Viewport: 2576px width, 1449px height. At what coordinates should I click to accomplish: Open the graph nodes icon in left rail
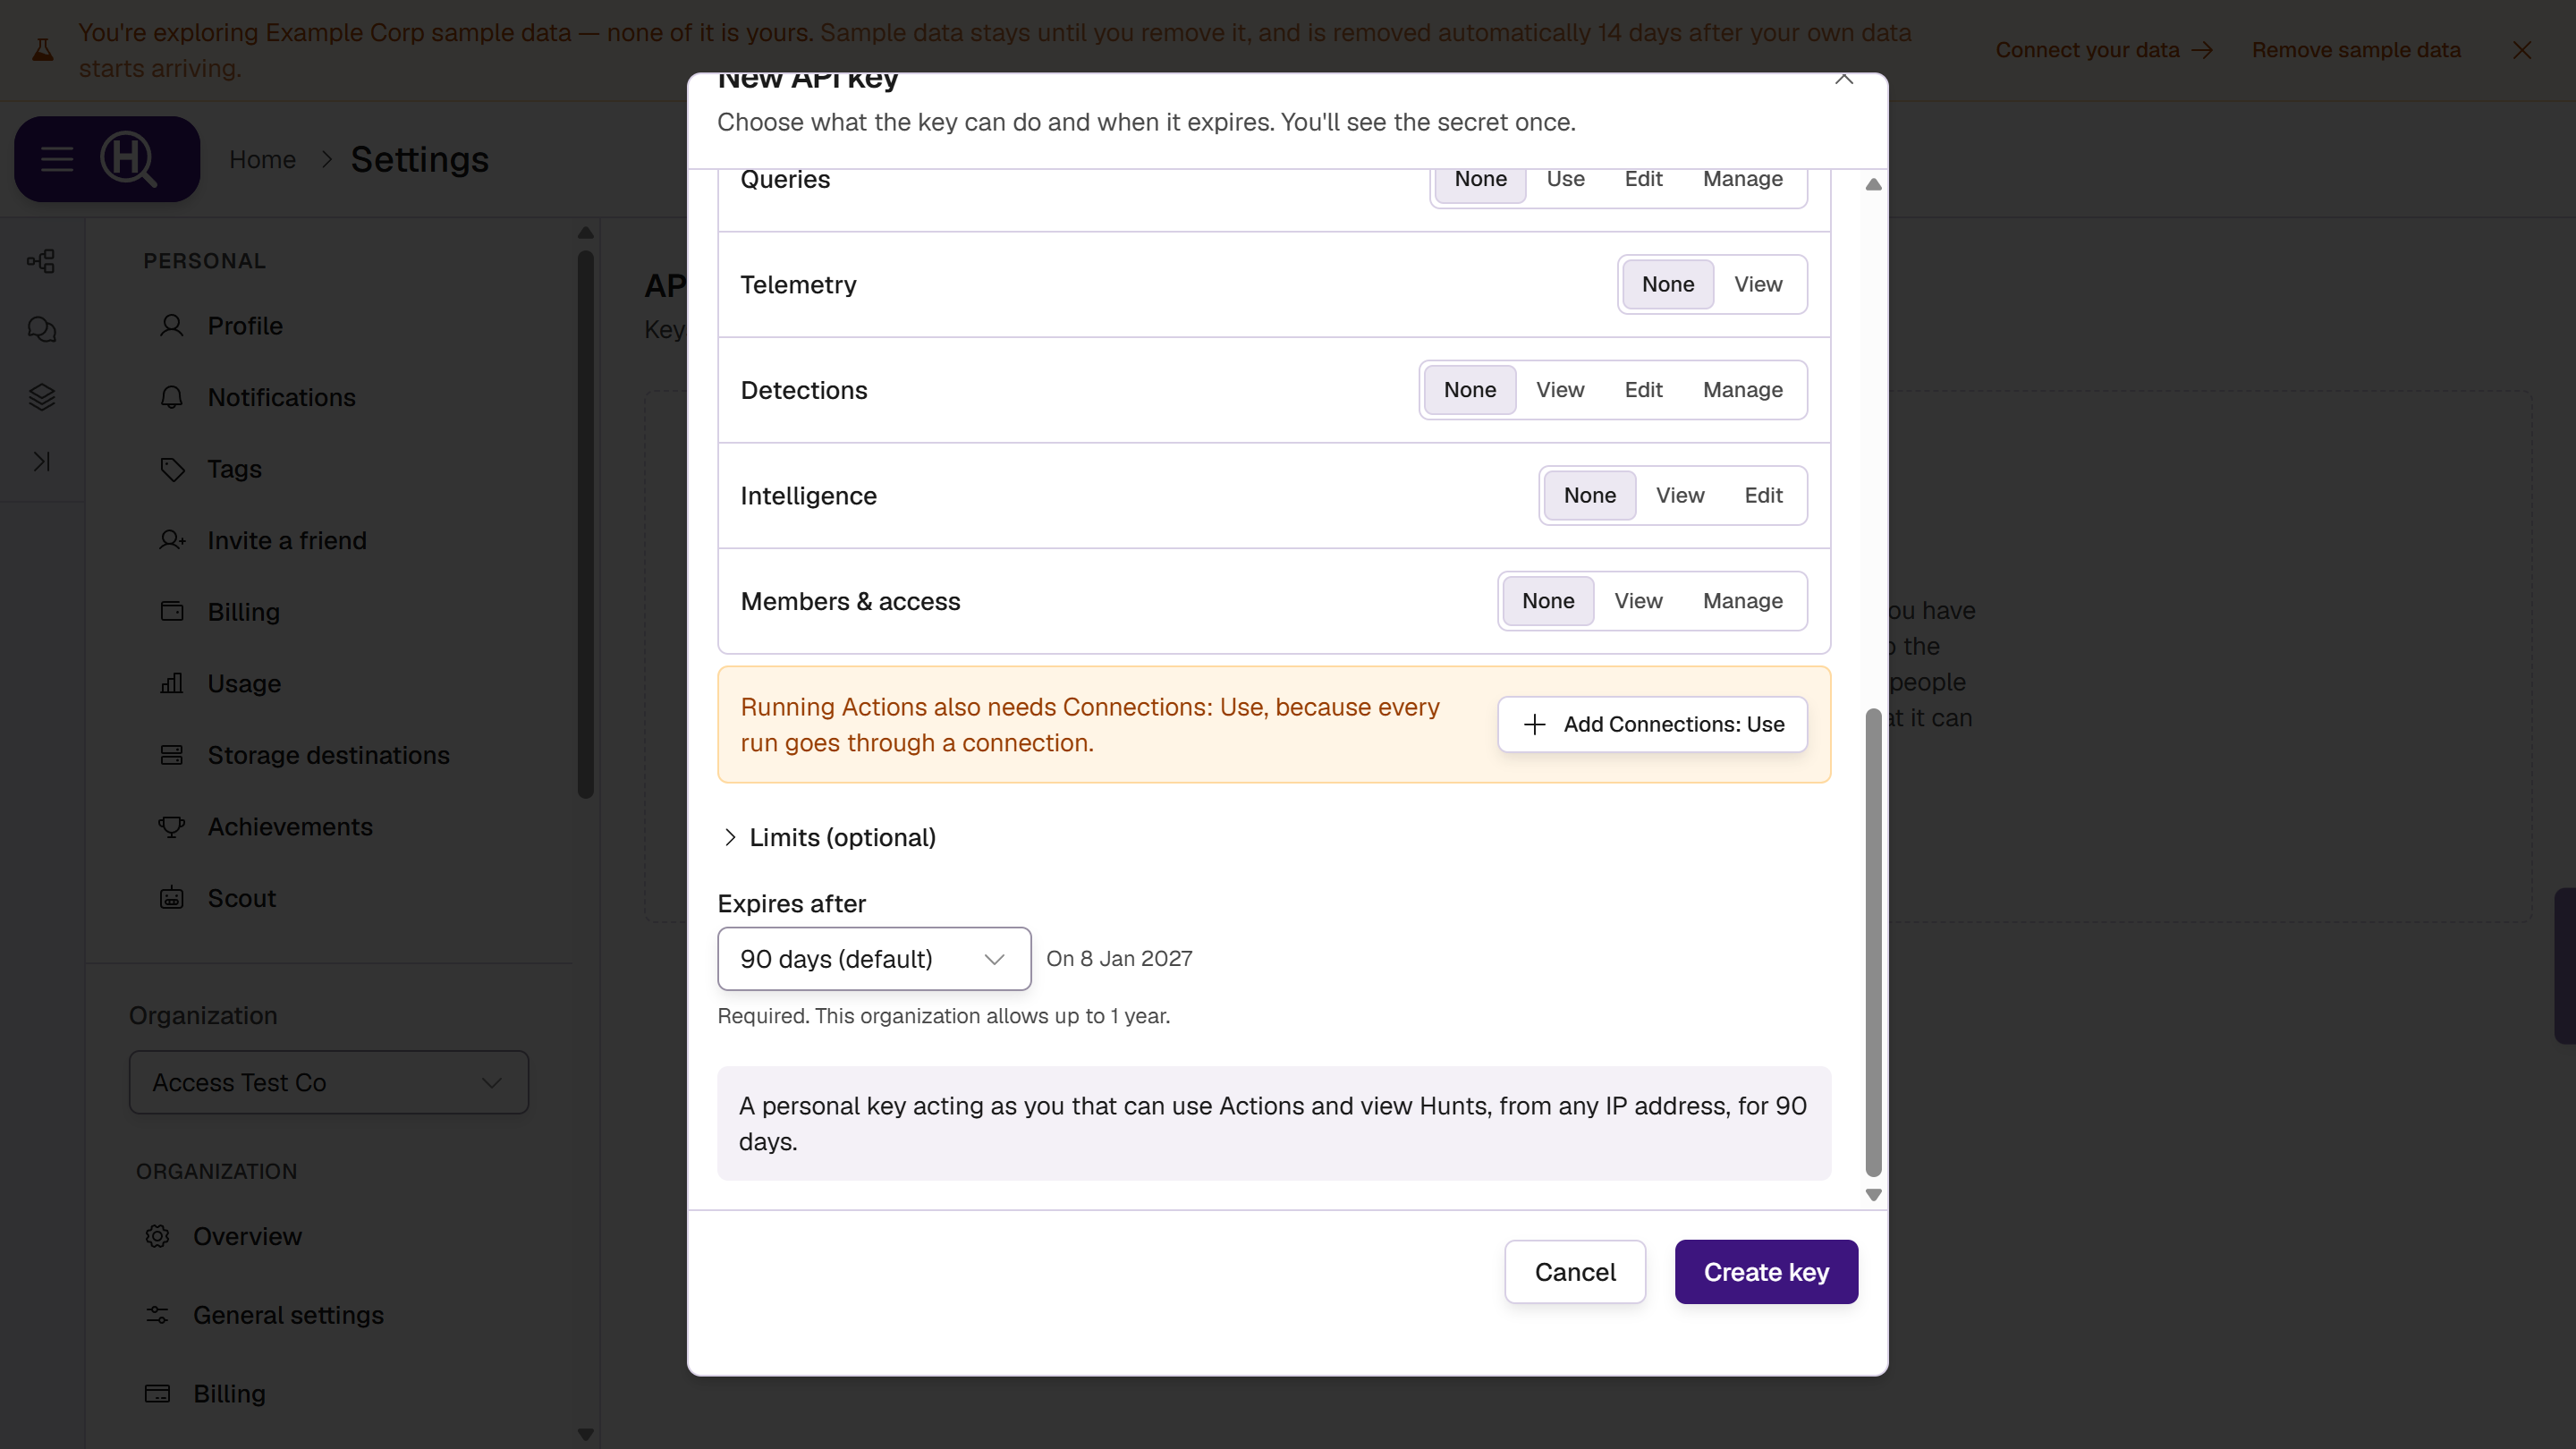[41, 261]
